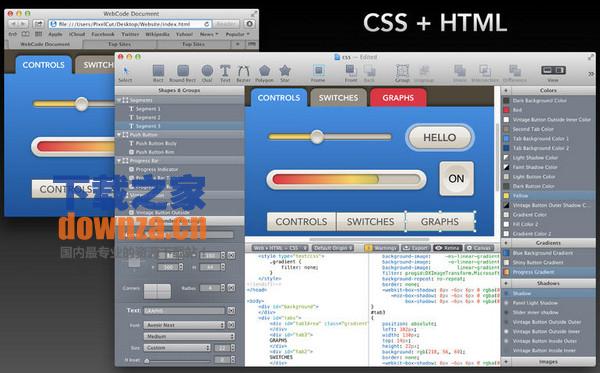Collapse the Push Button group
The width and height of the screenshot is (600, 373).
[119, 135]
